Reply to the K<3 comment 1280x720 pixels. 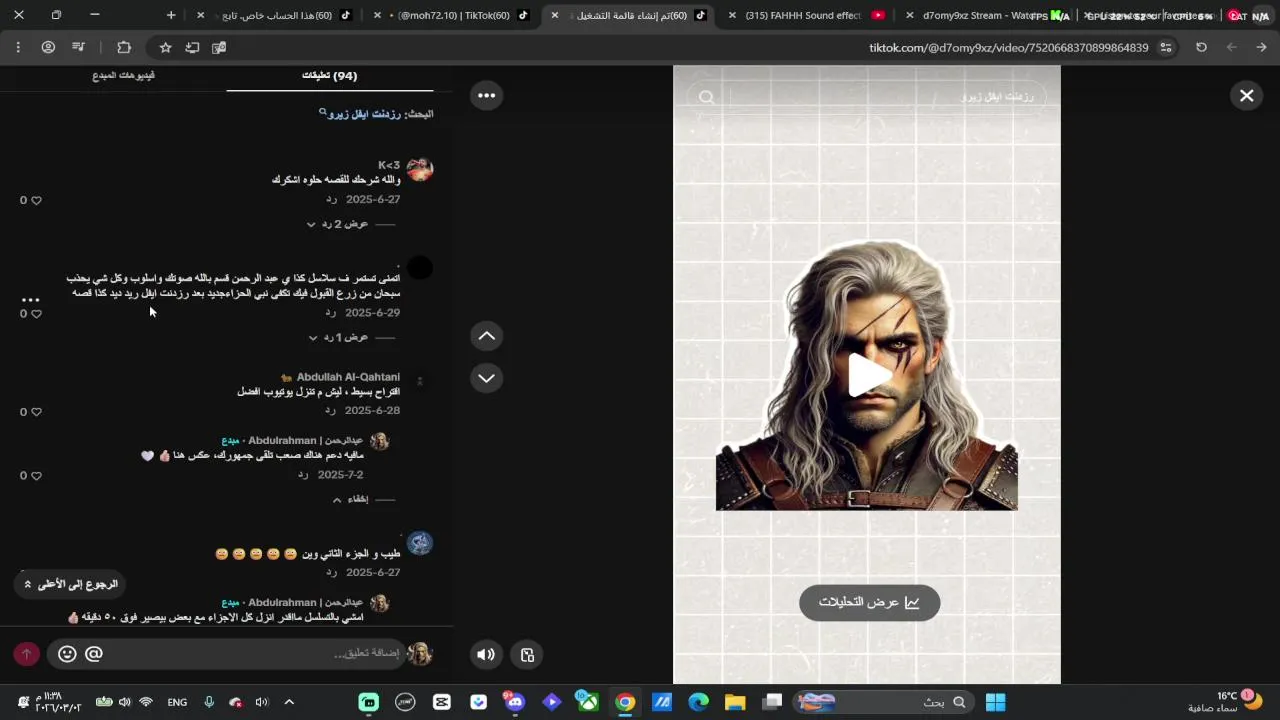(332, 200)
